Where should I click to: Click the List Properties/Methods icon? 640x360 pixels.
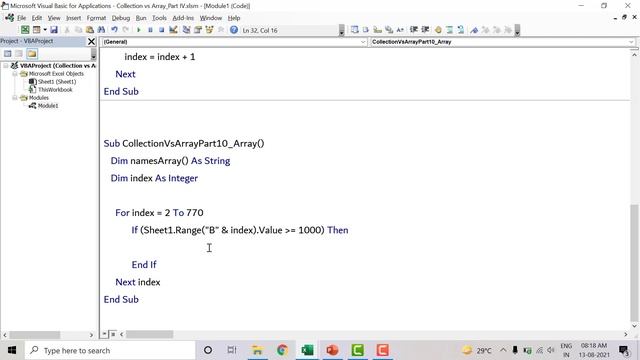(354, 30)
